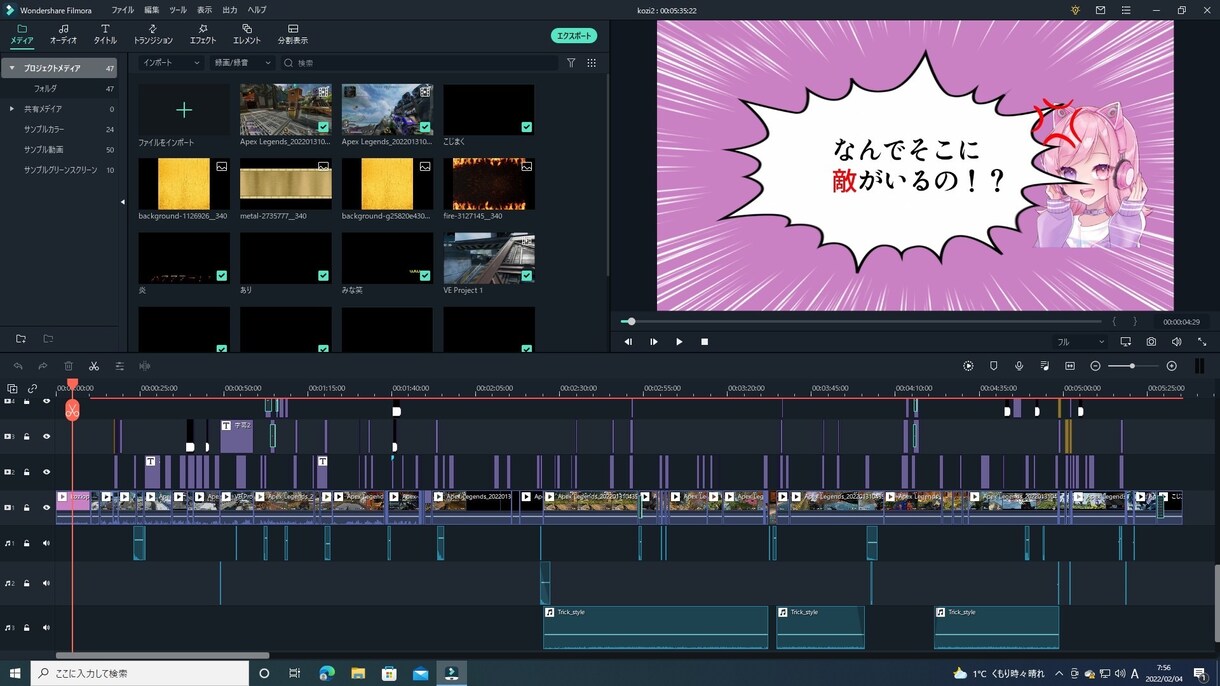Click the lightbulb icon in title bar
Screen dimensions: 1220x686
[x=1075, y=10]
